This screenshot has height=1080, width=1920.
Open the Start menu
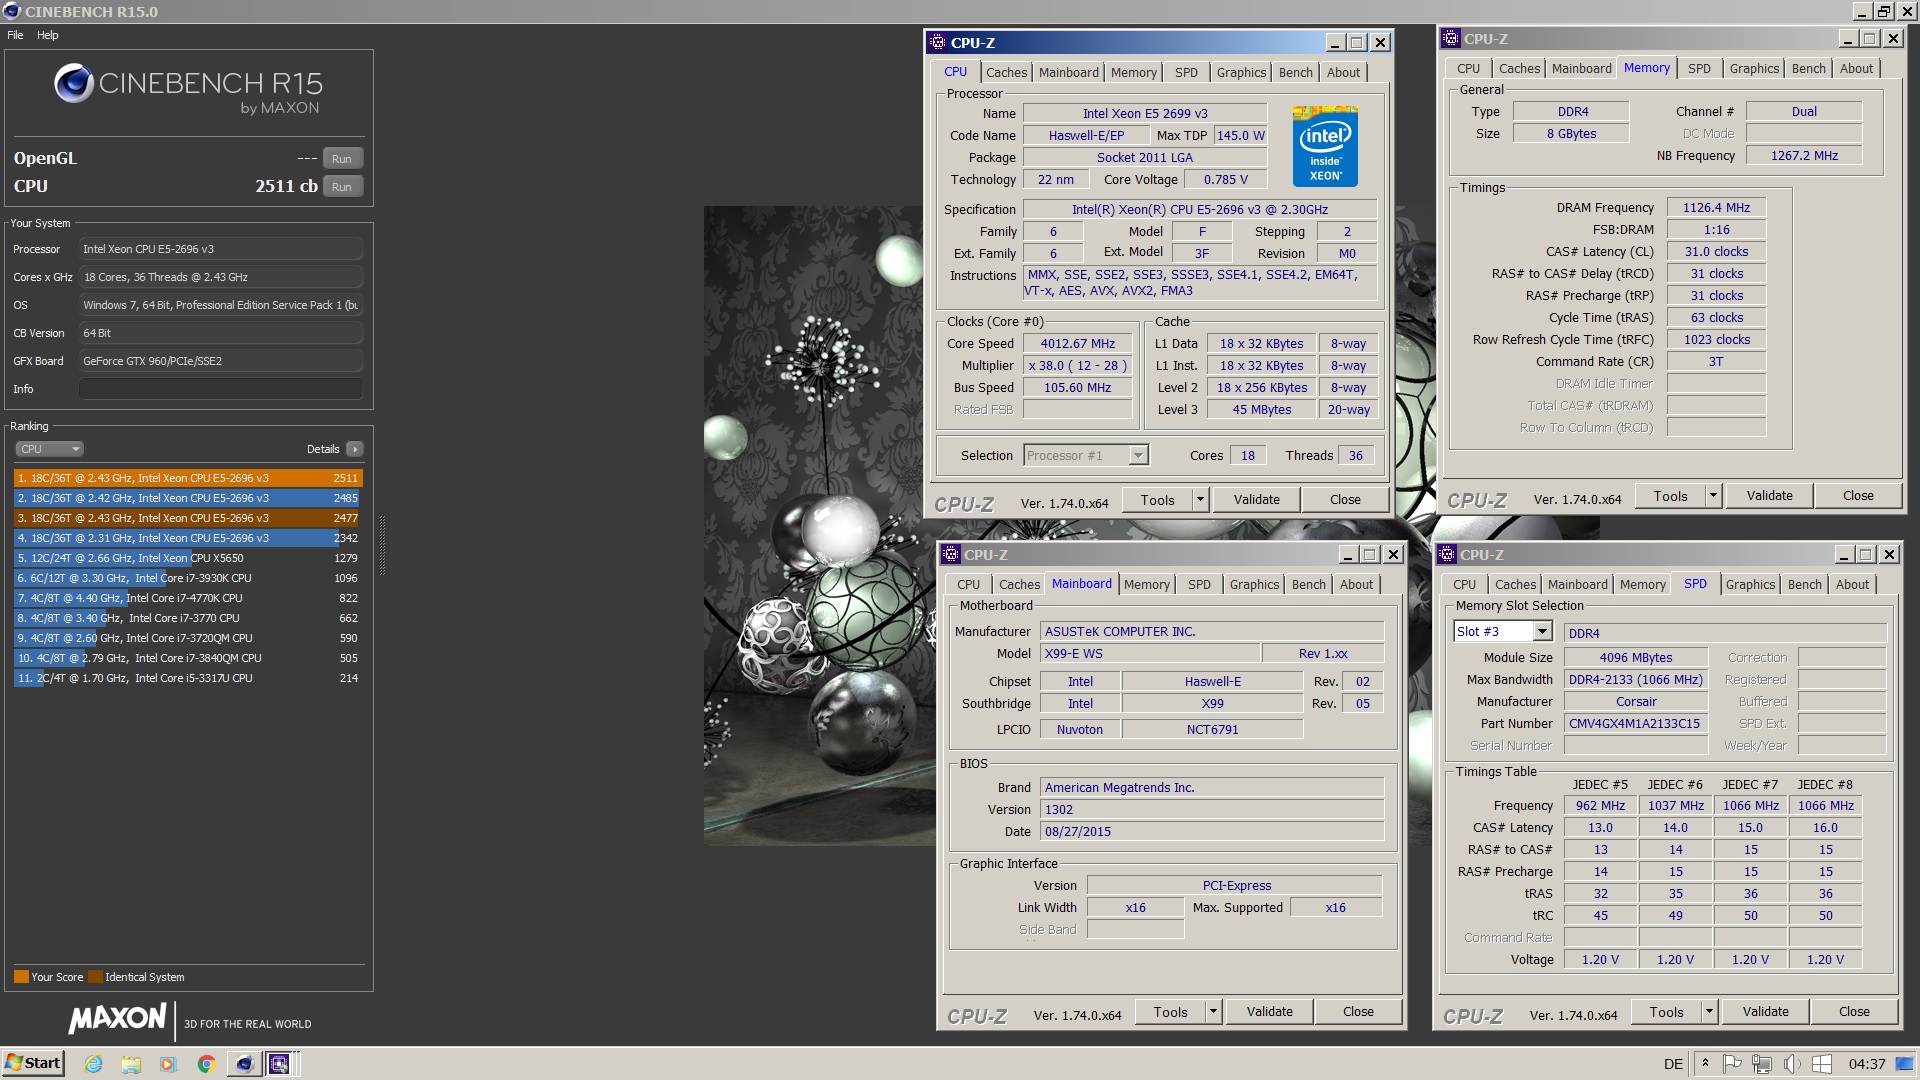[x=33, y=1063]
